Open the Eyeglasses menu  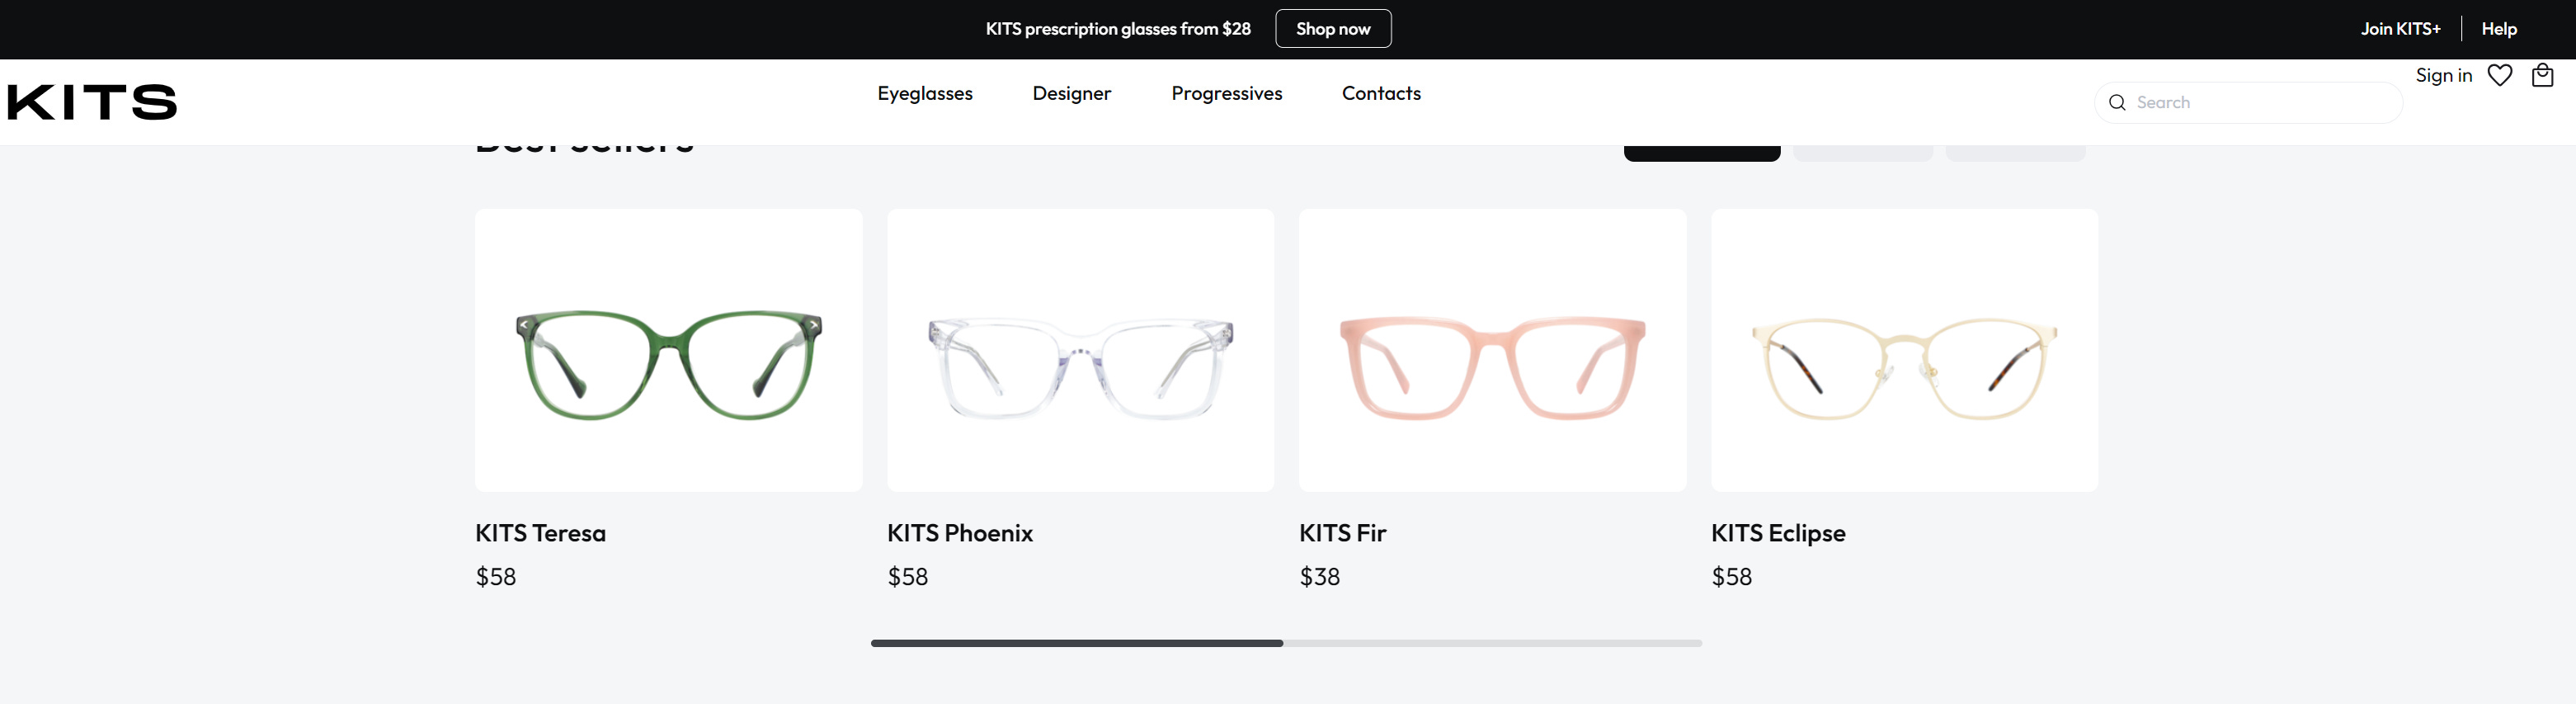point(925,93)
